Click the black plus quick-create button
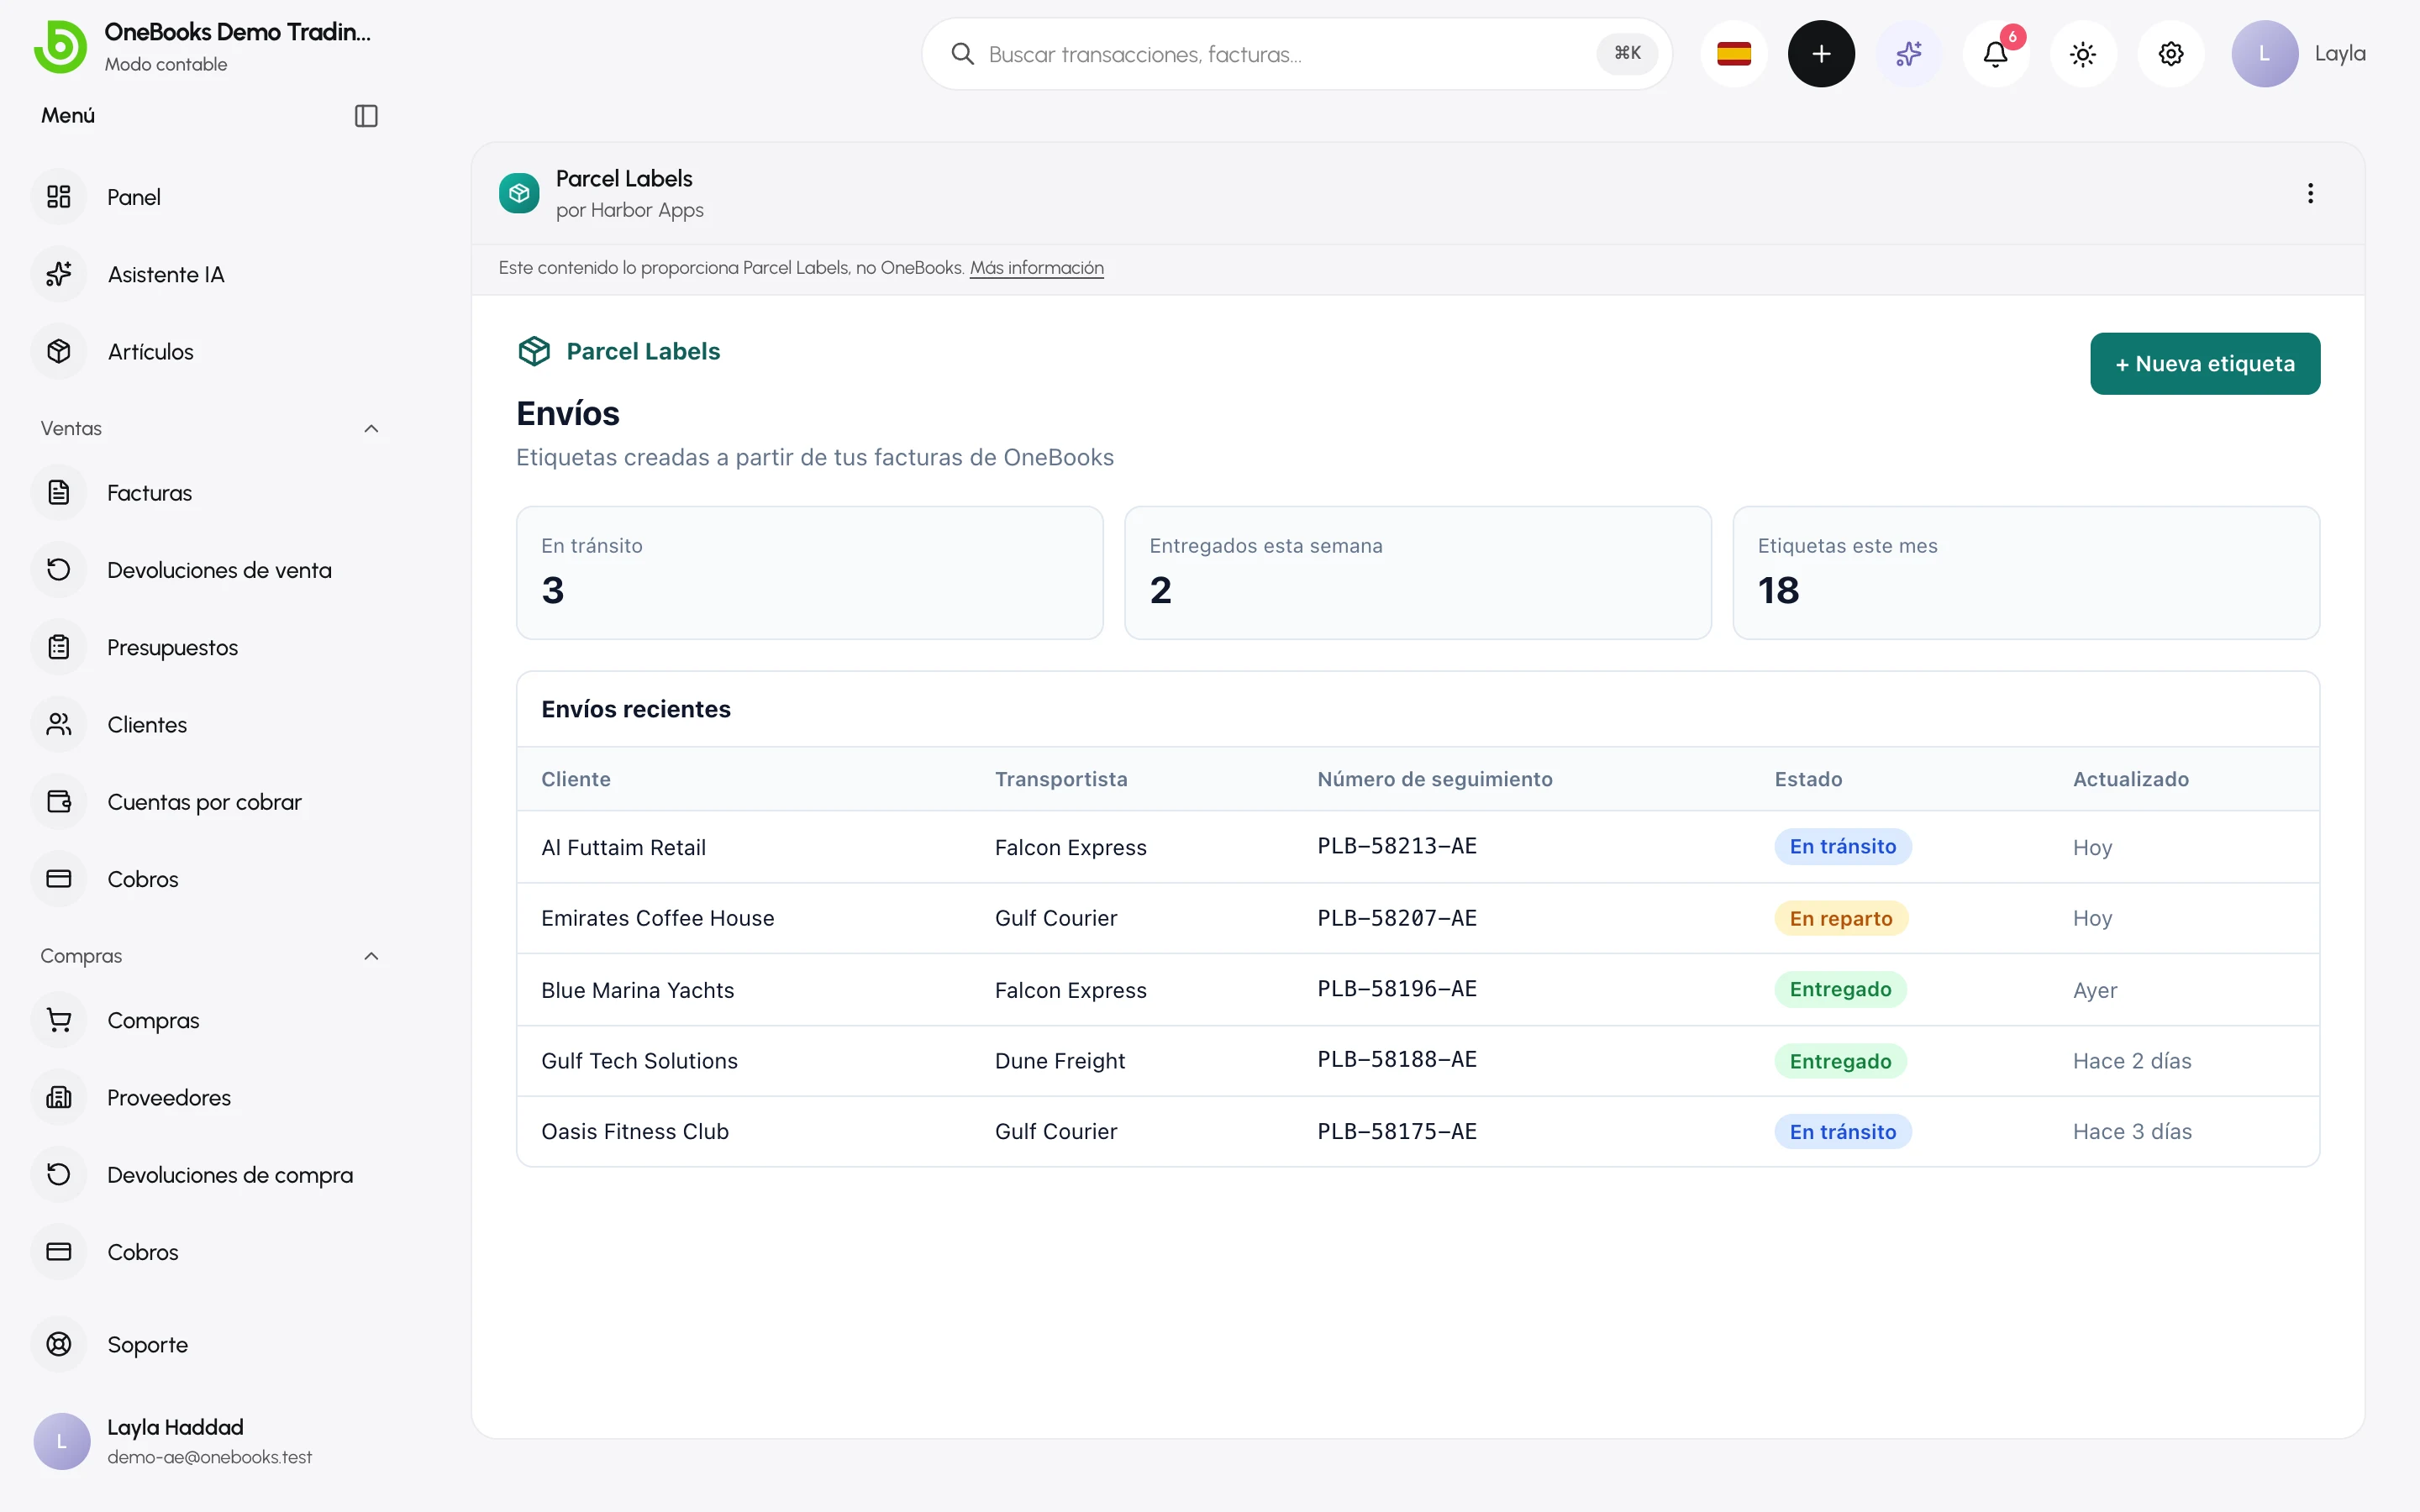The height and width of the screenshot is (1512, 2420). [x=1821, y=54]
